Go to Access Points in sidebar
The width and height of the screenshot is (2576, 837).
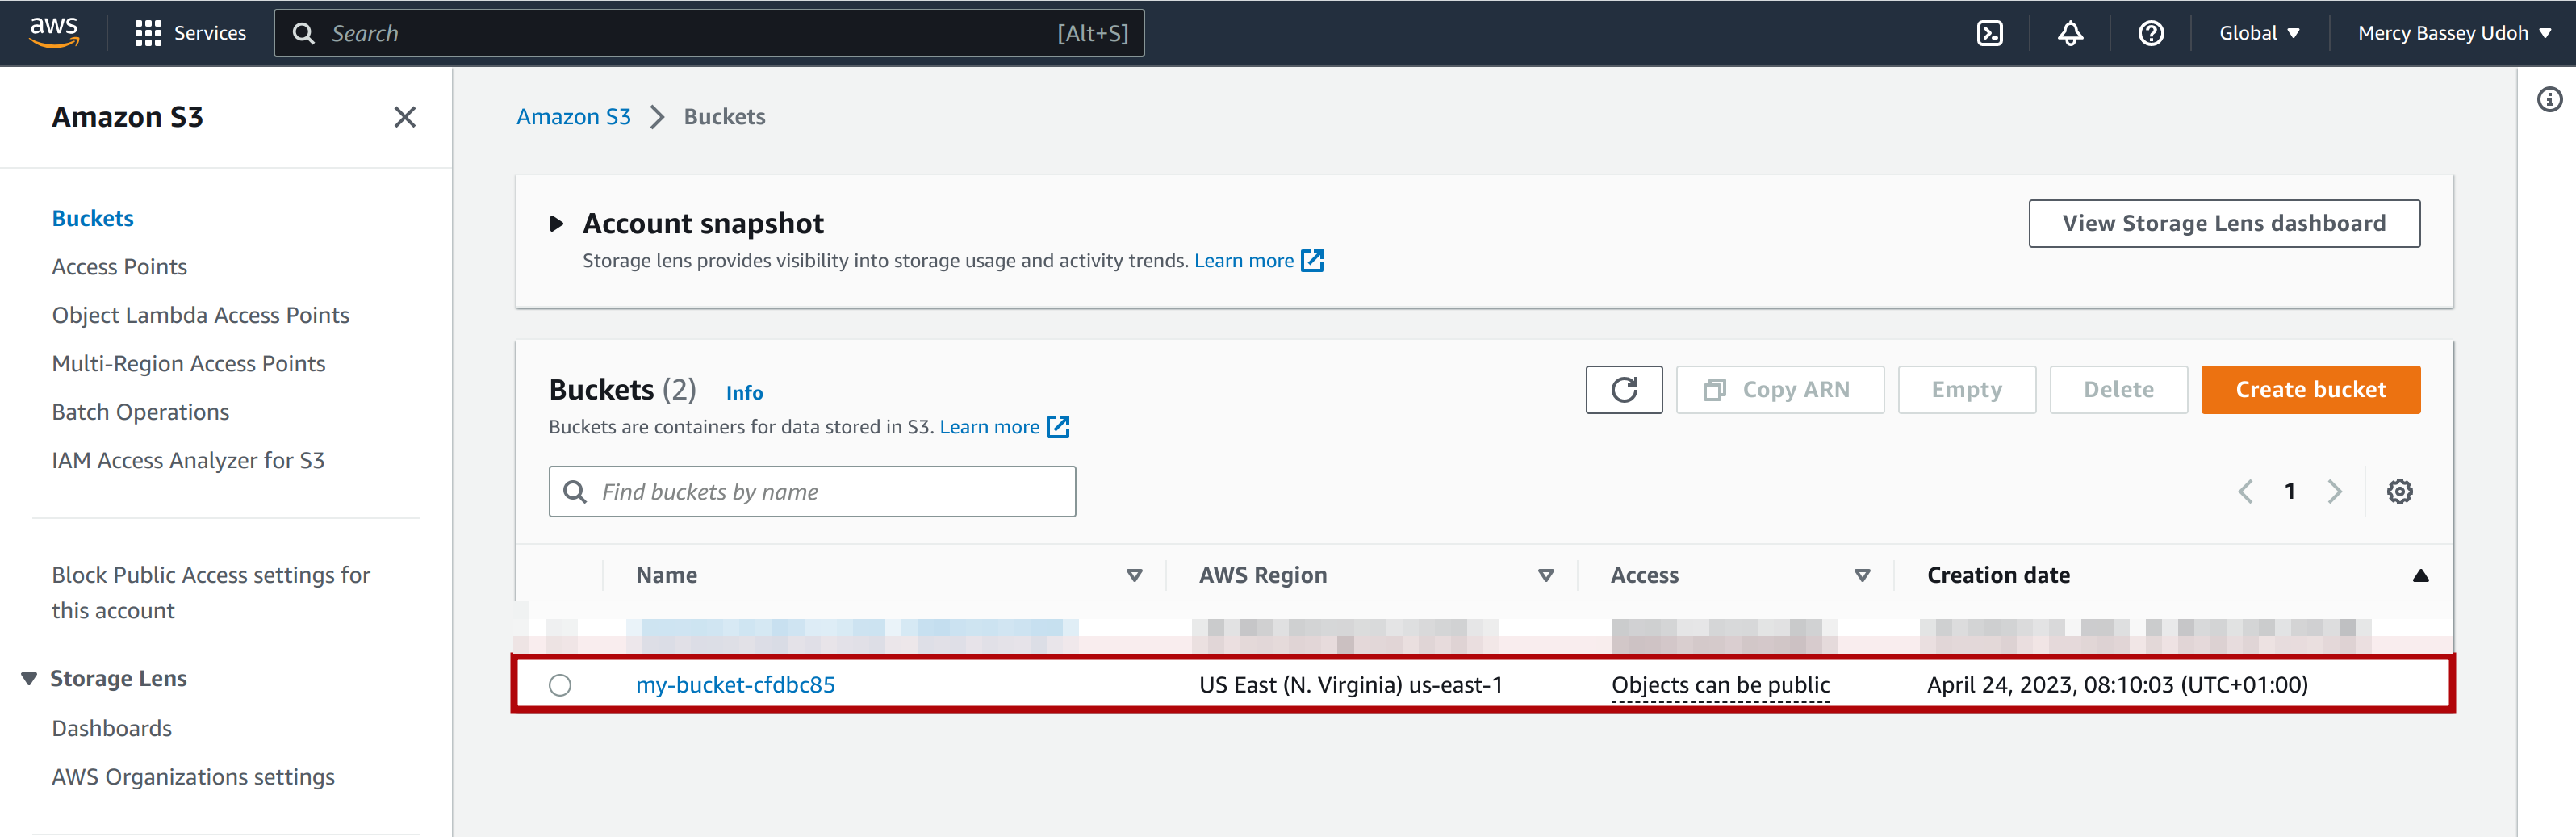click(119, 267)
